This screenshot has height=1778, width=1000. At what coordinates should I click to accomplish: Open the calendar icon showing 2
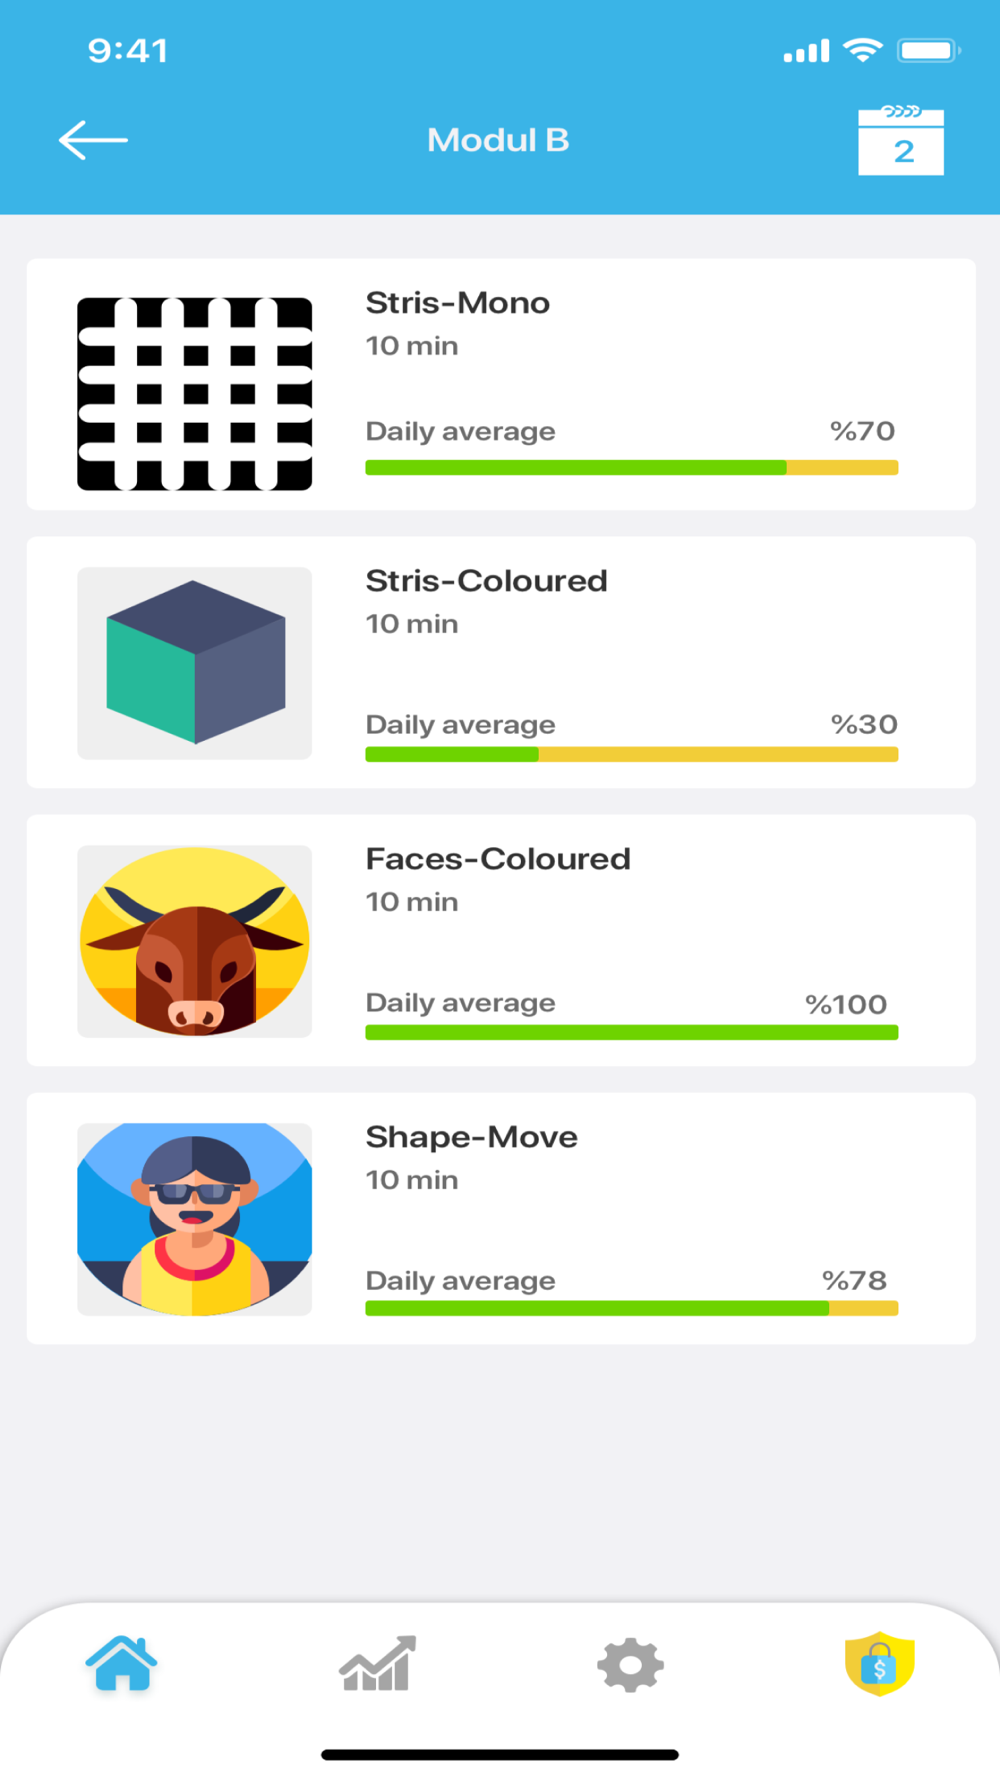coord(901,141)
